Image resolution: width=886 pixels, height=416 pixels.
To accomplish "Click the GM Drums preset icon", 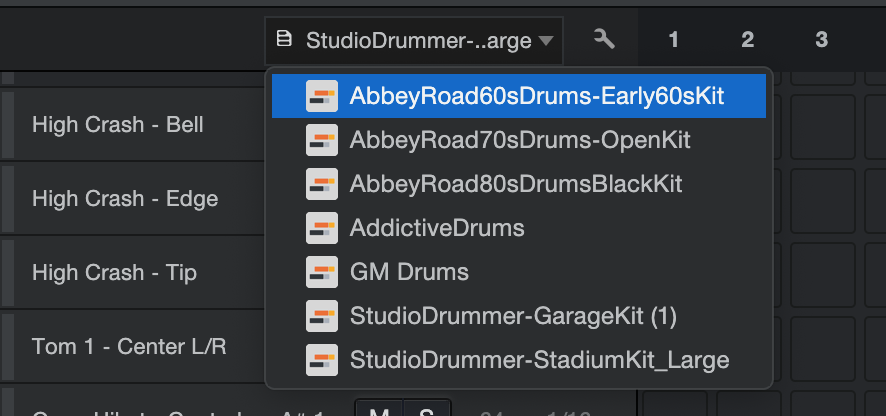I will (x=322, y=272).
